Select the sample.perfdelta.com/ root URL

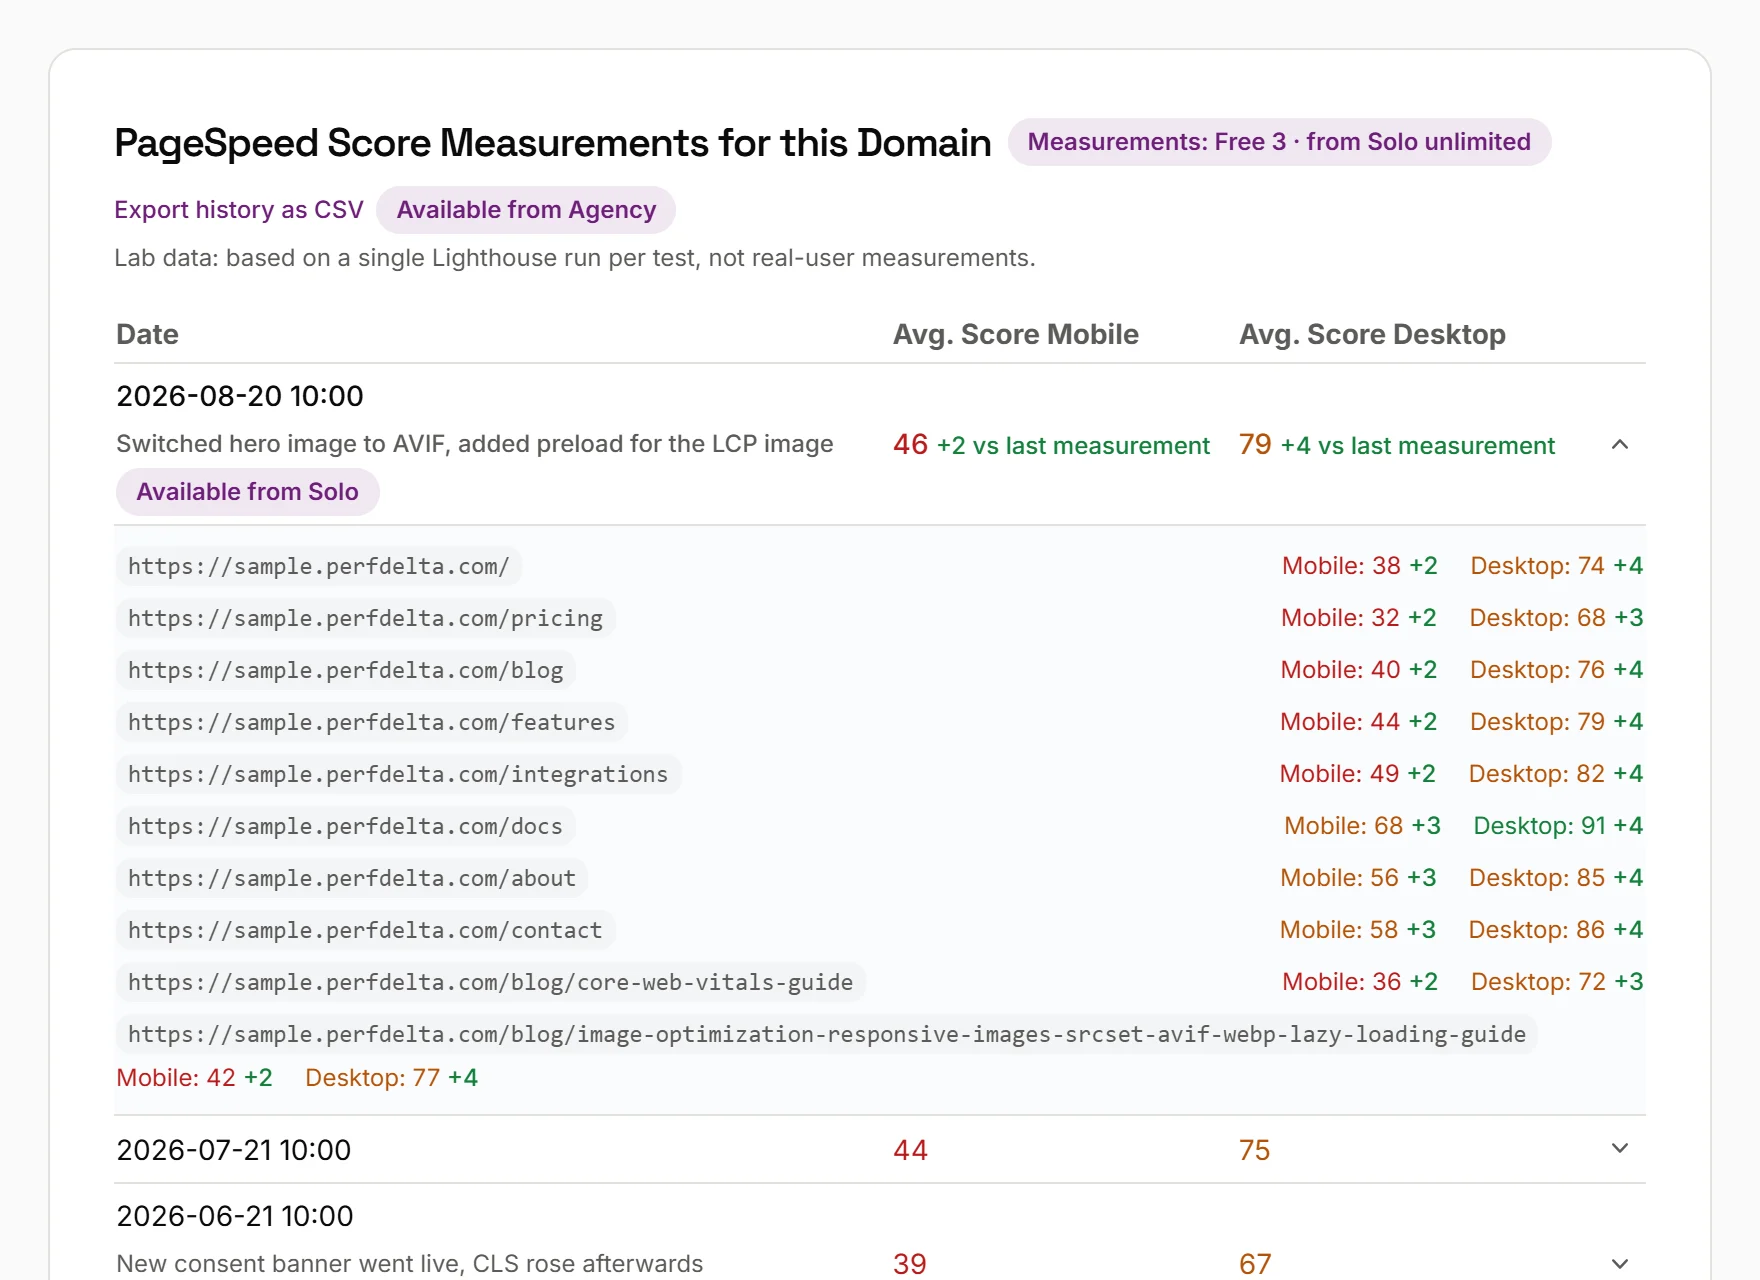point(319,566)
